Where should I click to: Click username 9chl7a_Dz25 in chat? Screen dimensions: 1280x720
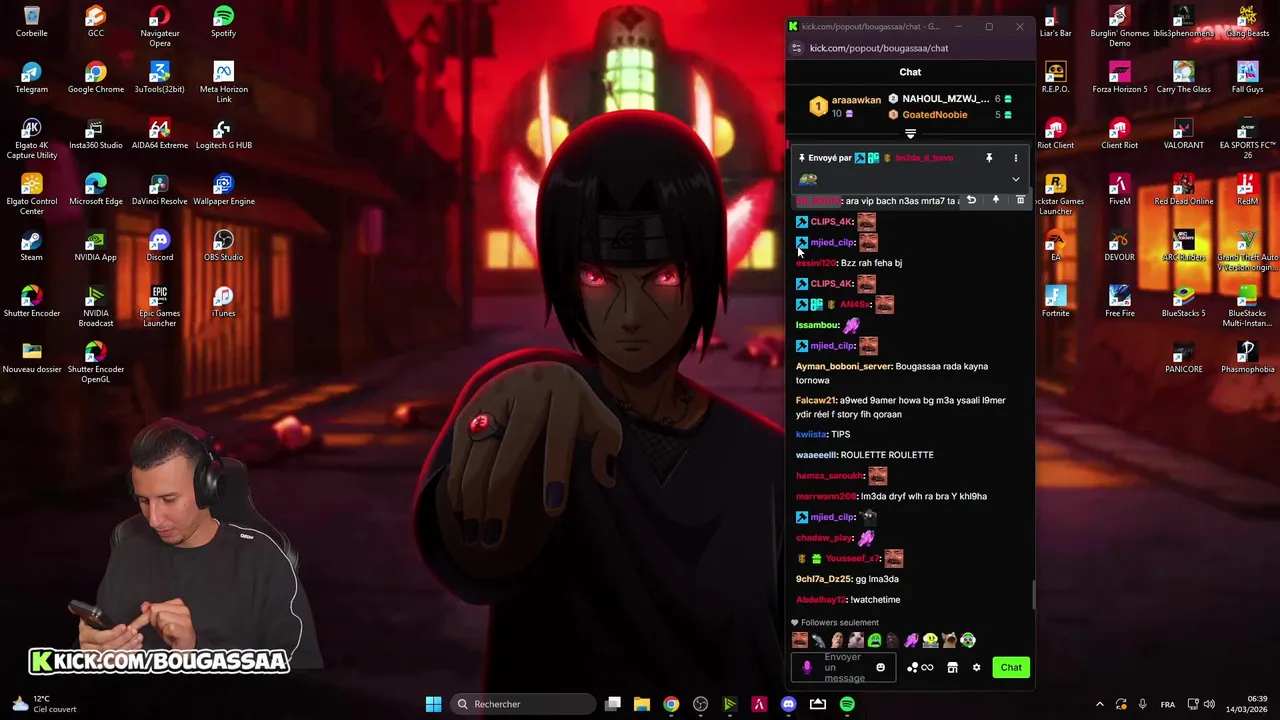pyautogui.click(x=824, y=579)
